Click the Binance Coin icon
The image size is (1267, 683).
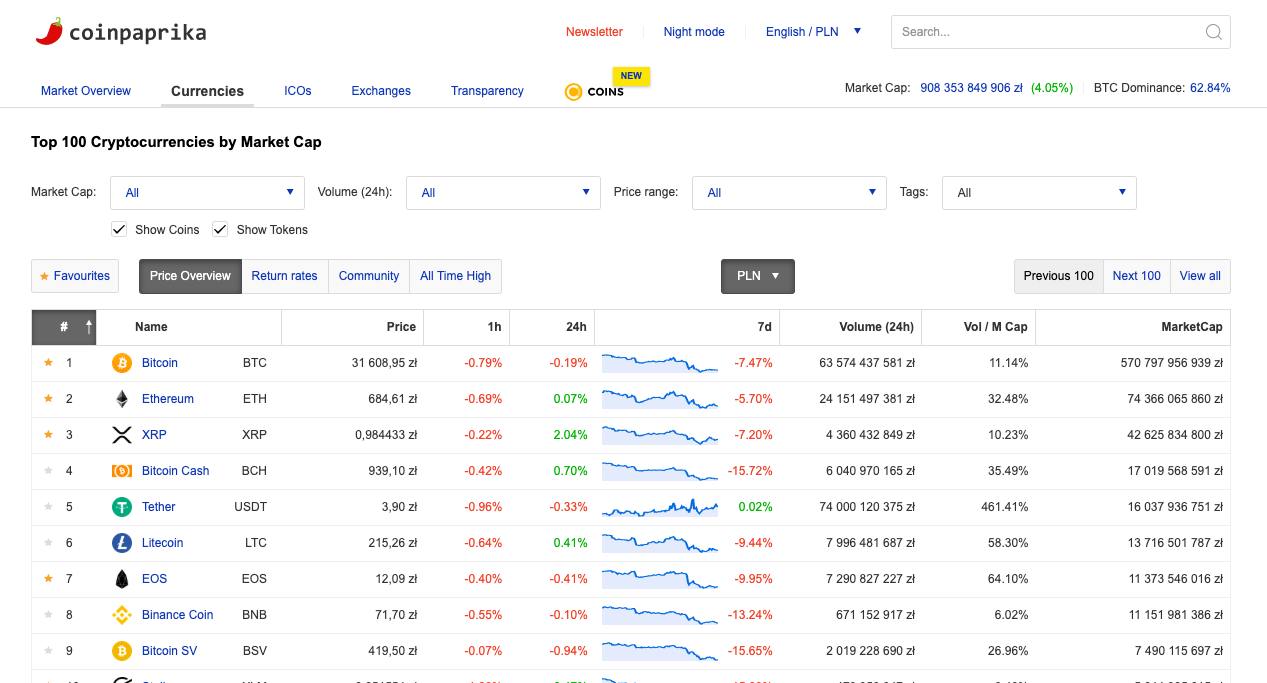click(122, 615)
